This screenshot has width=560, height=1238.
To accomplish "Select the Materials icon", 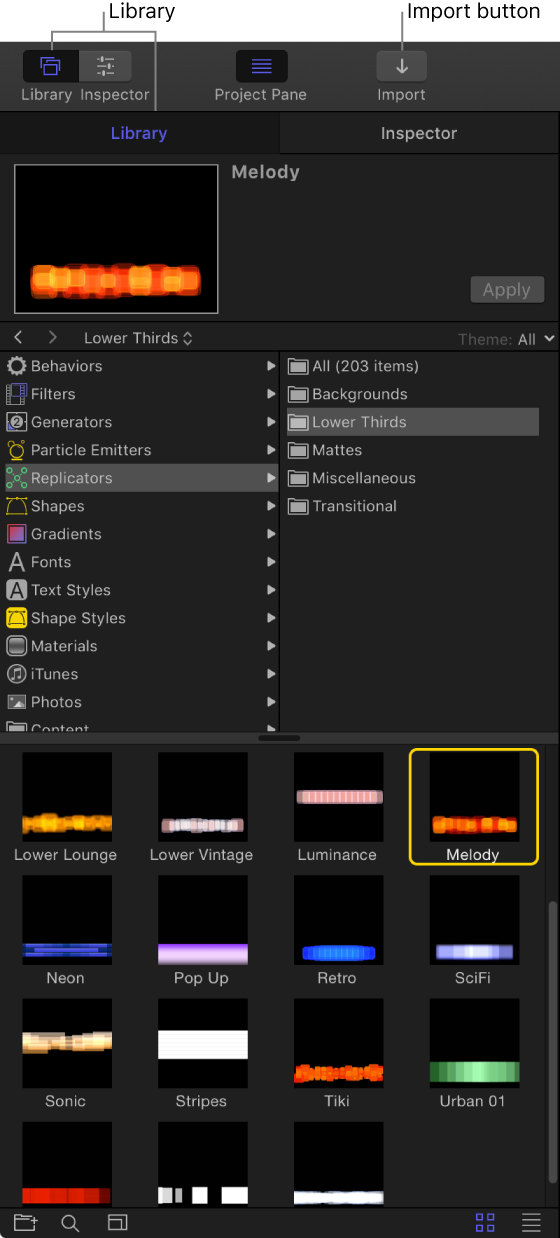I will click(16, 646).
